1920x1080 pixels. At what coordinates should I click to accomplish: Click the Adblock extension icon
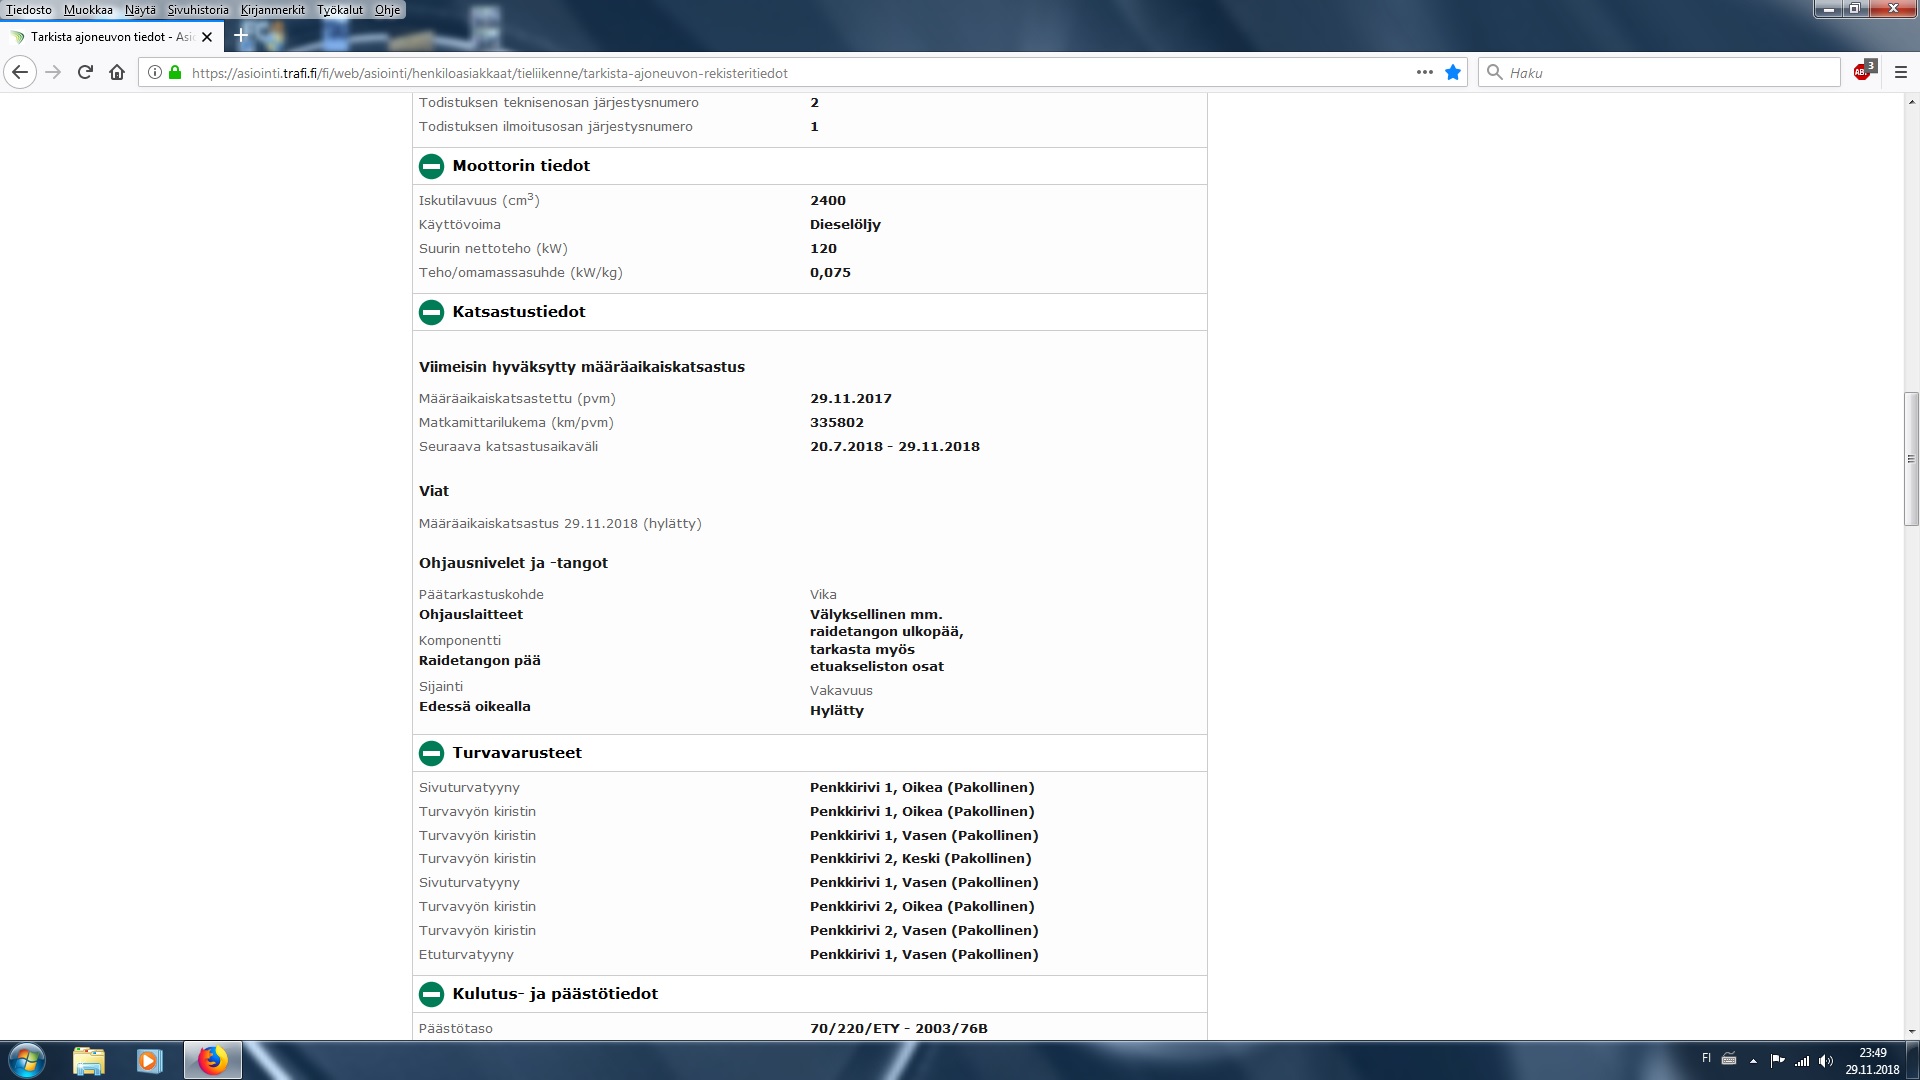pos(1863,72)
